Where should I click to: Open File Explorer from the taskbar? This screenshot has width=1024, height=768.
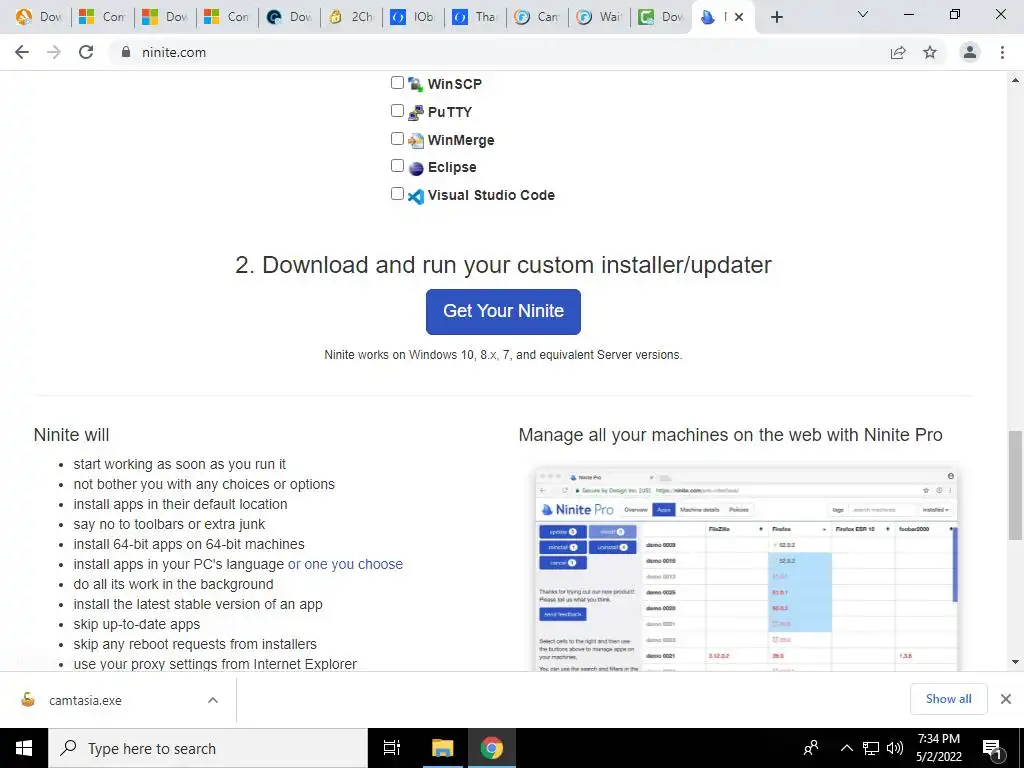[x=442, y=748]
